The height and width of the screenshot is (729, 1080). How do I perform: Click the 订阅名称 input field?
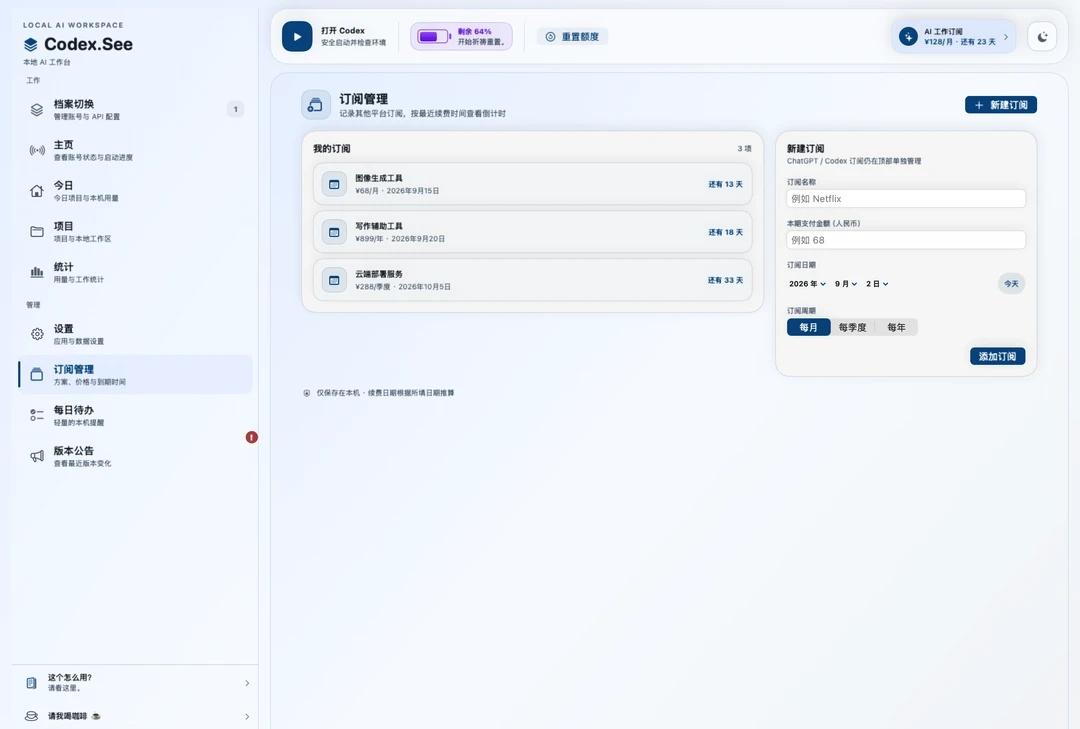906,198
